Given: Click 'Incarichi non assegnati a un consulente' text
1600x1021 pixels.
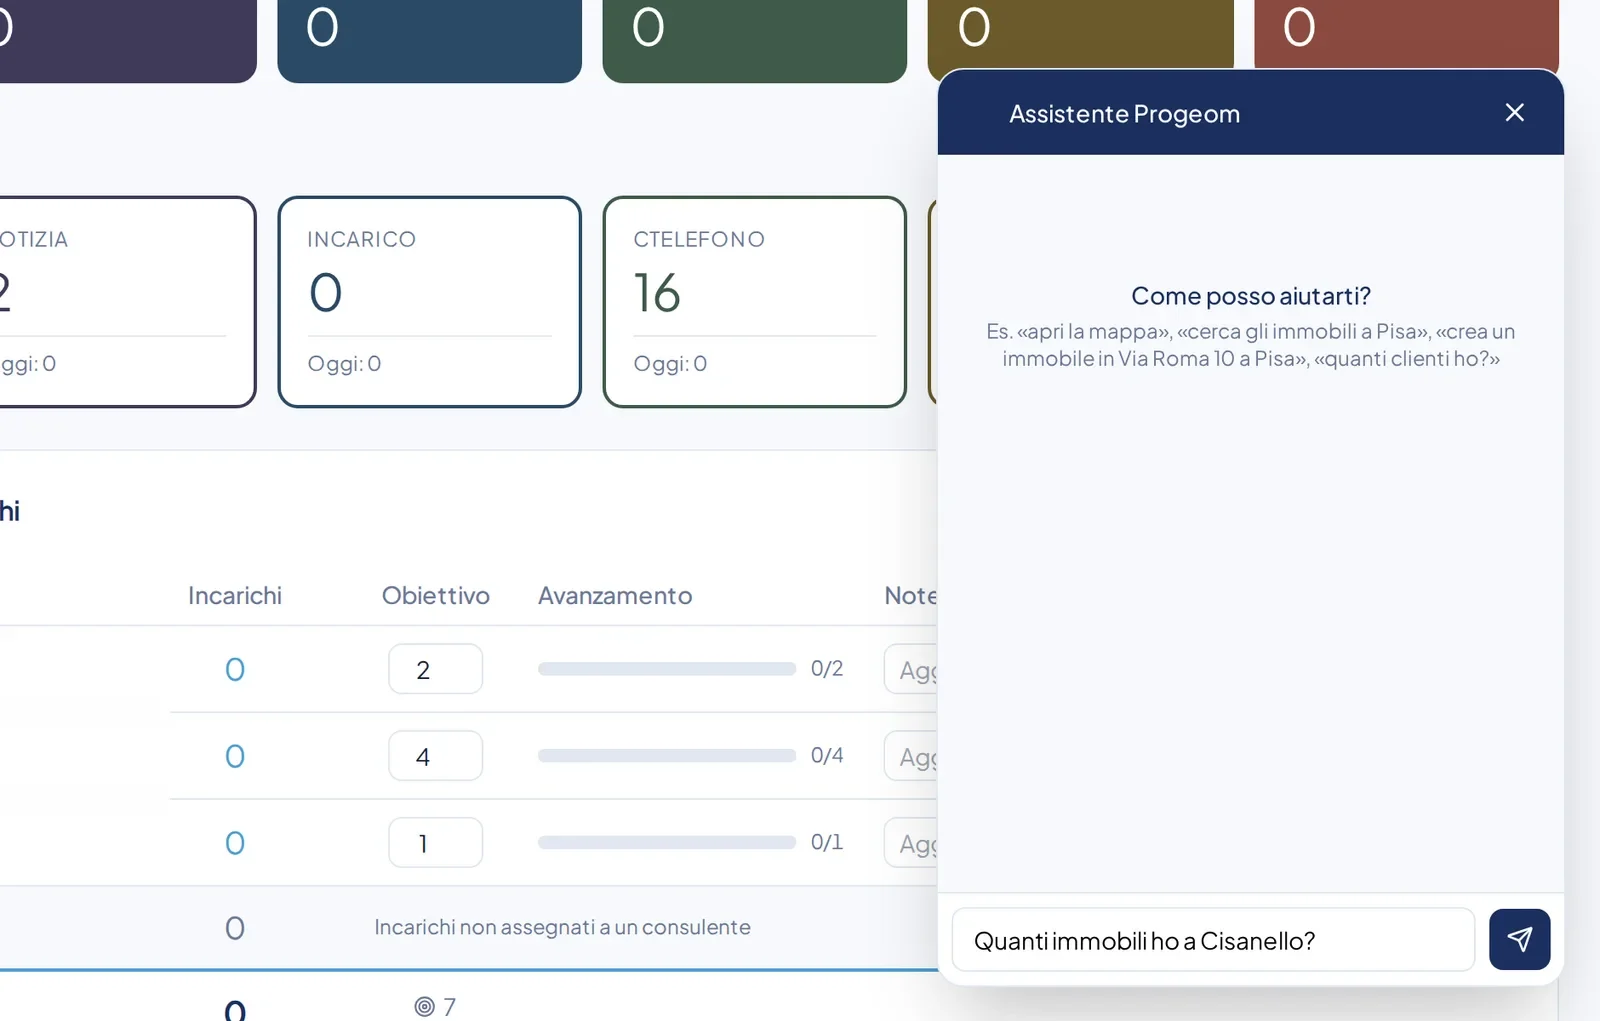Looking at the screenshot, I should 562,927.
